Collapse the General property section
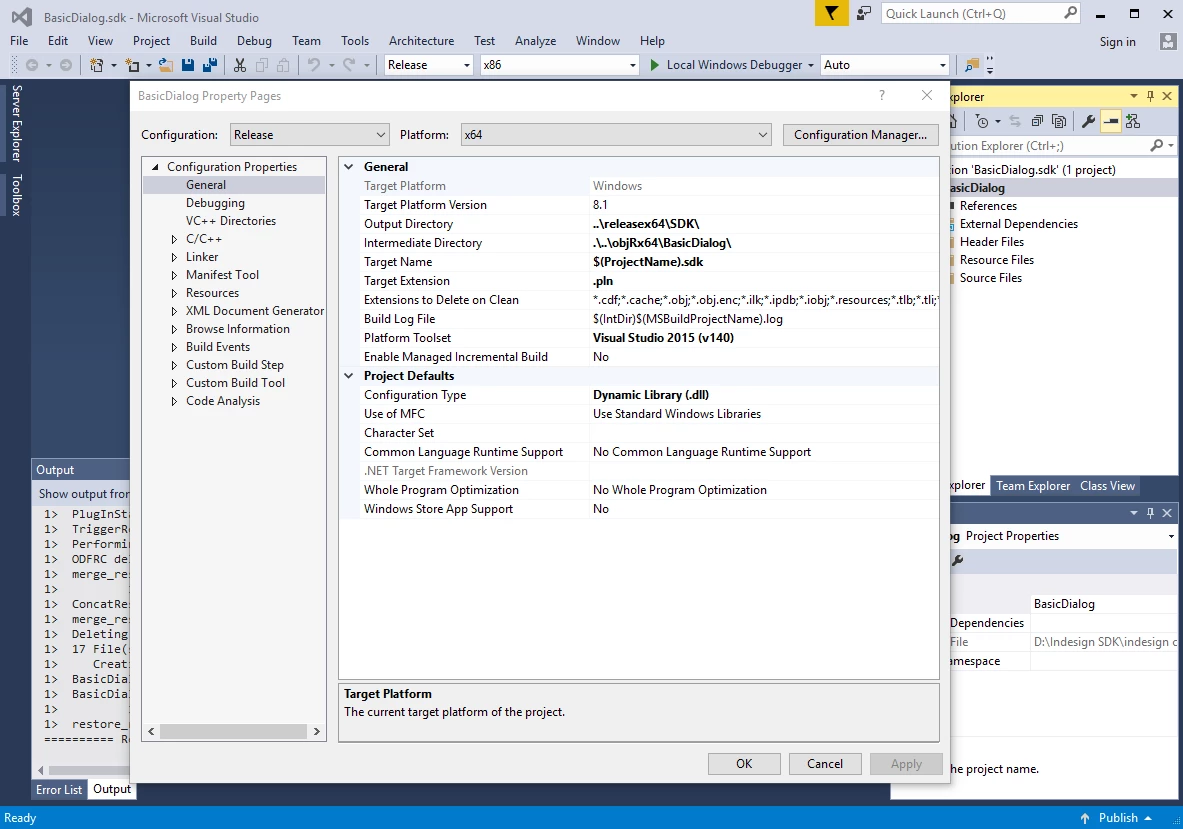 [349, 167]
